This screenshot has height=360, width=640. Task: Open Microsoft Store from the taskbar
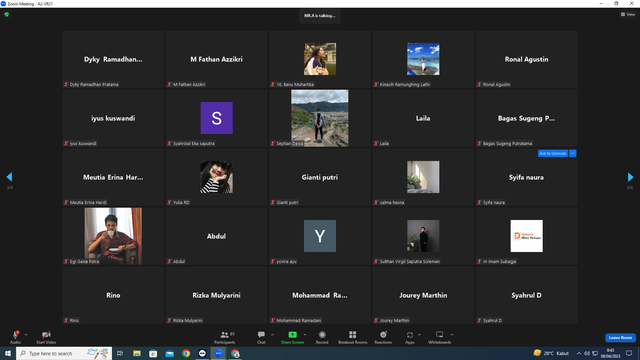click(153, 353)
